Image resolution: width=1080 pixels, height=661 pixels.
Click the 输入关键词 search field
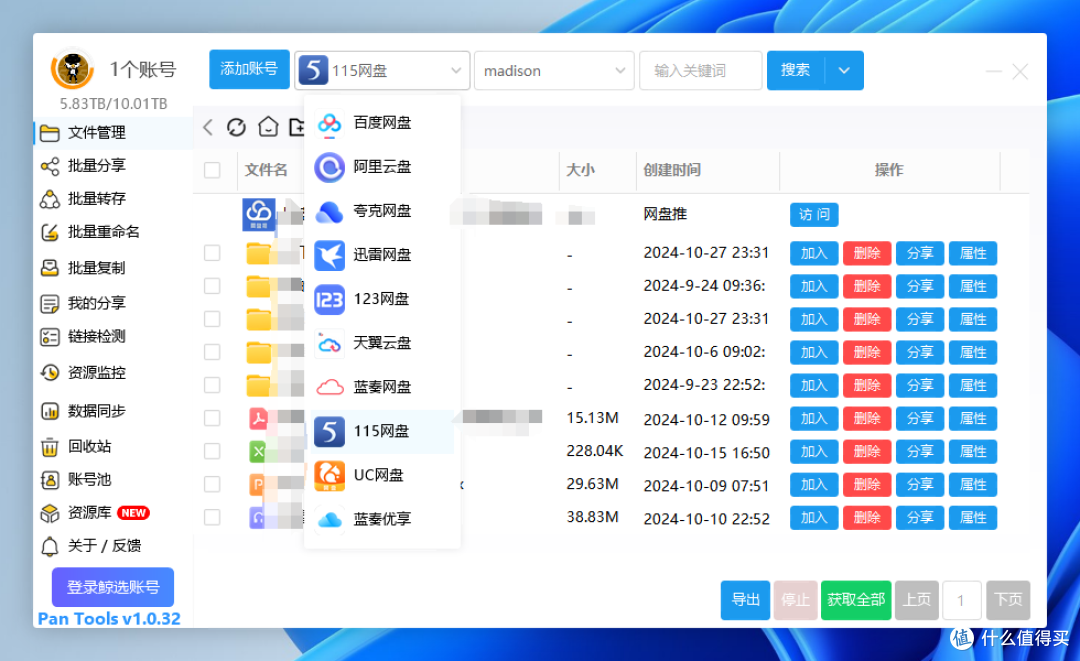[700, 70]
